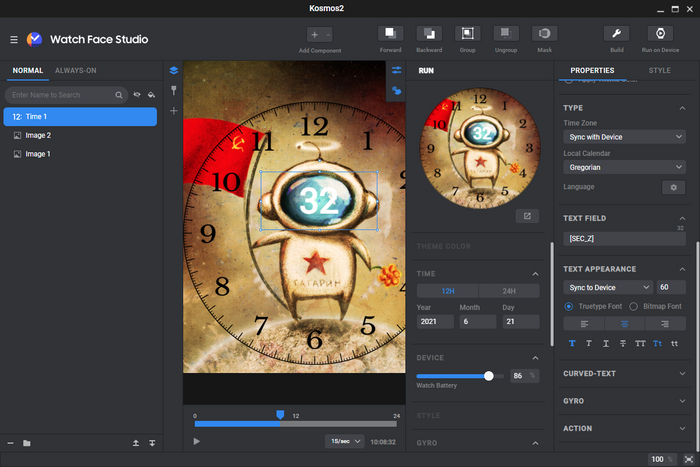The image size is (700, 467).
Task: Open the hamburger menu
Action: (14, 39)
